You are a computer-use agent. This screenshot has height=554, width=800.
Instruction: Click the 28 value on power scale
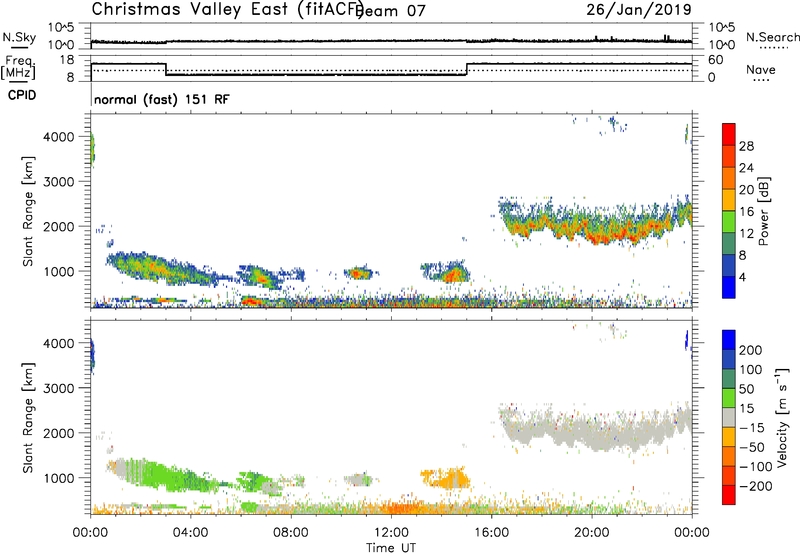[746, 146]
